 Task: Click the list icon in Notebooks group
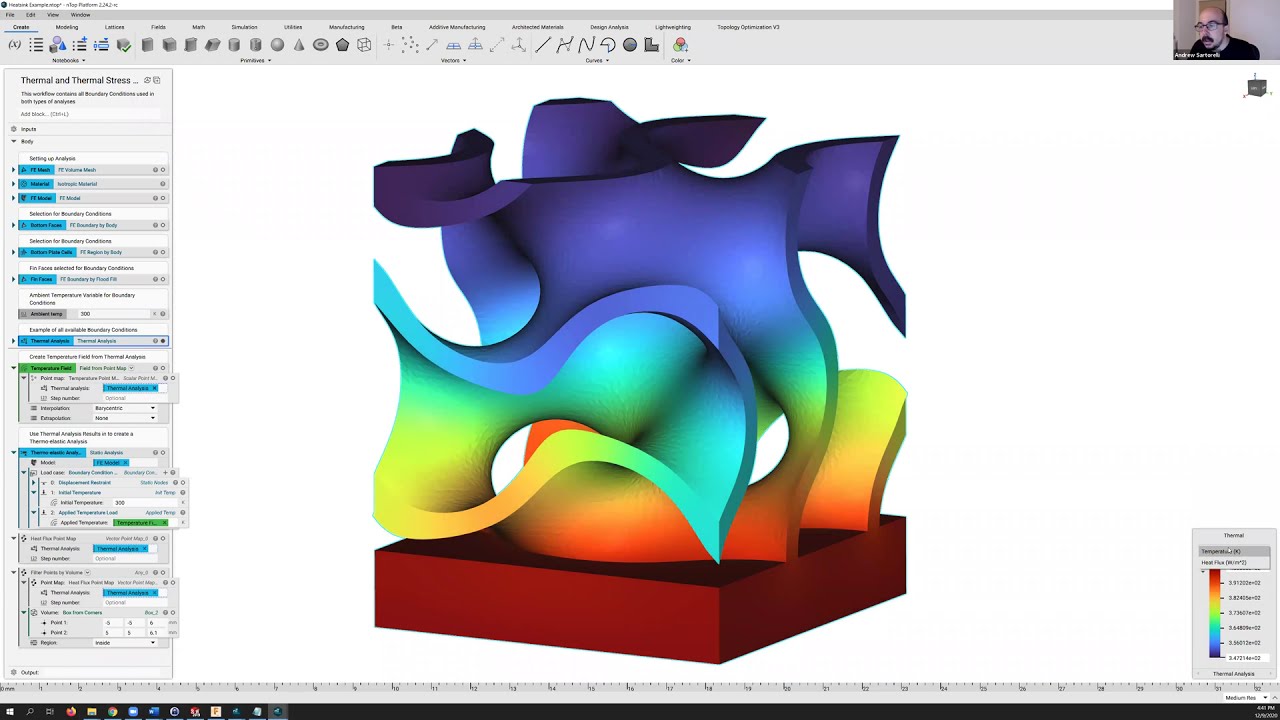pos(36,45)
